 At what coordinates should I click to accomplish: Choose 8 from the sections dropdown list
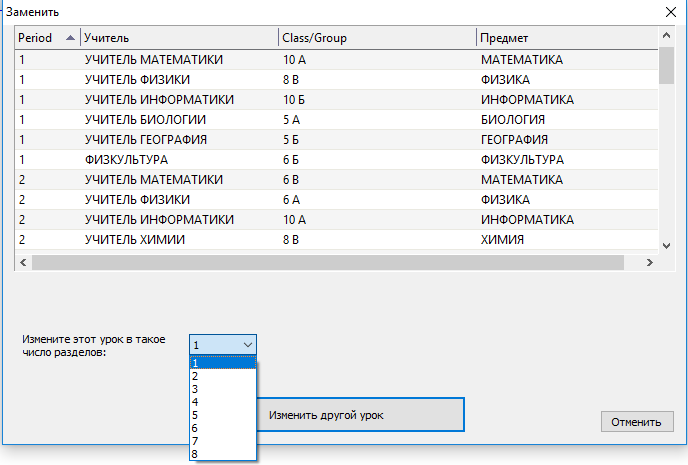[222, 454]
